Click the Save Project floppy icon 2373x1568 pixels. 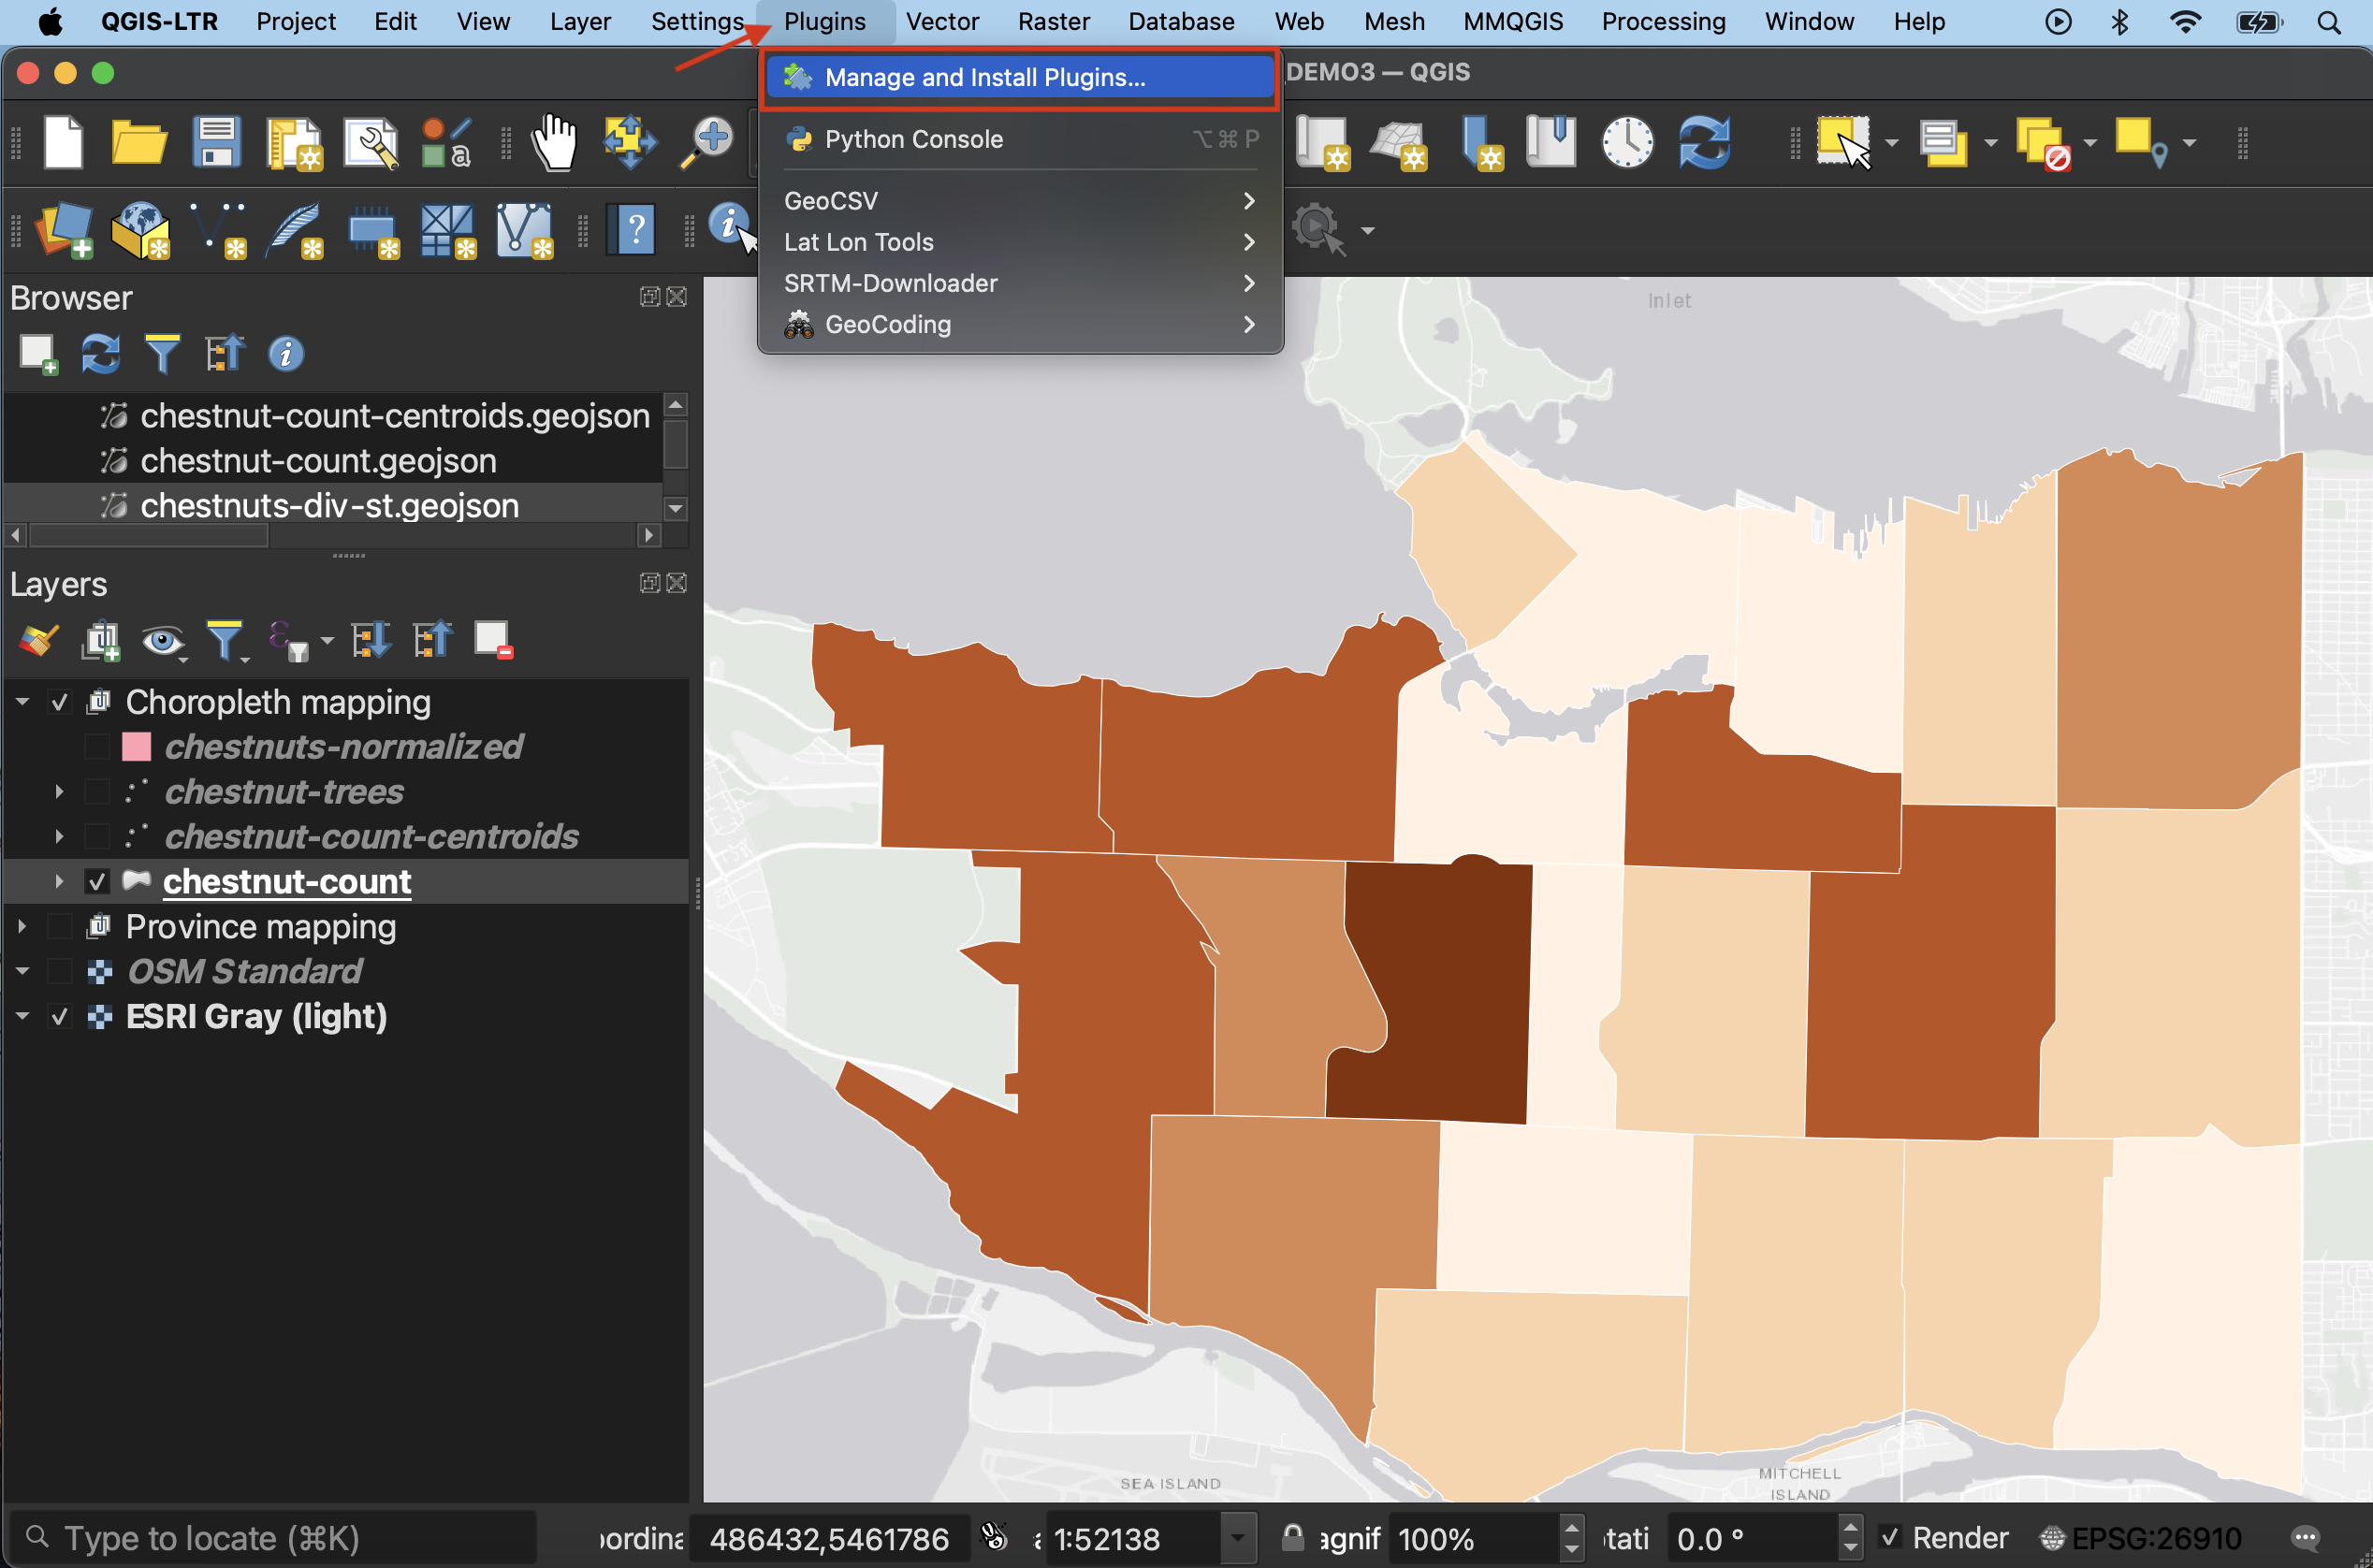[x=216, y=142]
